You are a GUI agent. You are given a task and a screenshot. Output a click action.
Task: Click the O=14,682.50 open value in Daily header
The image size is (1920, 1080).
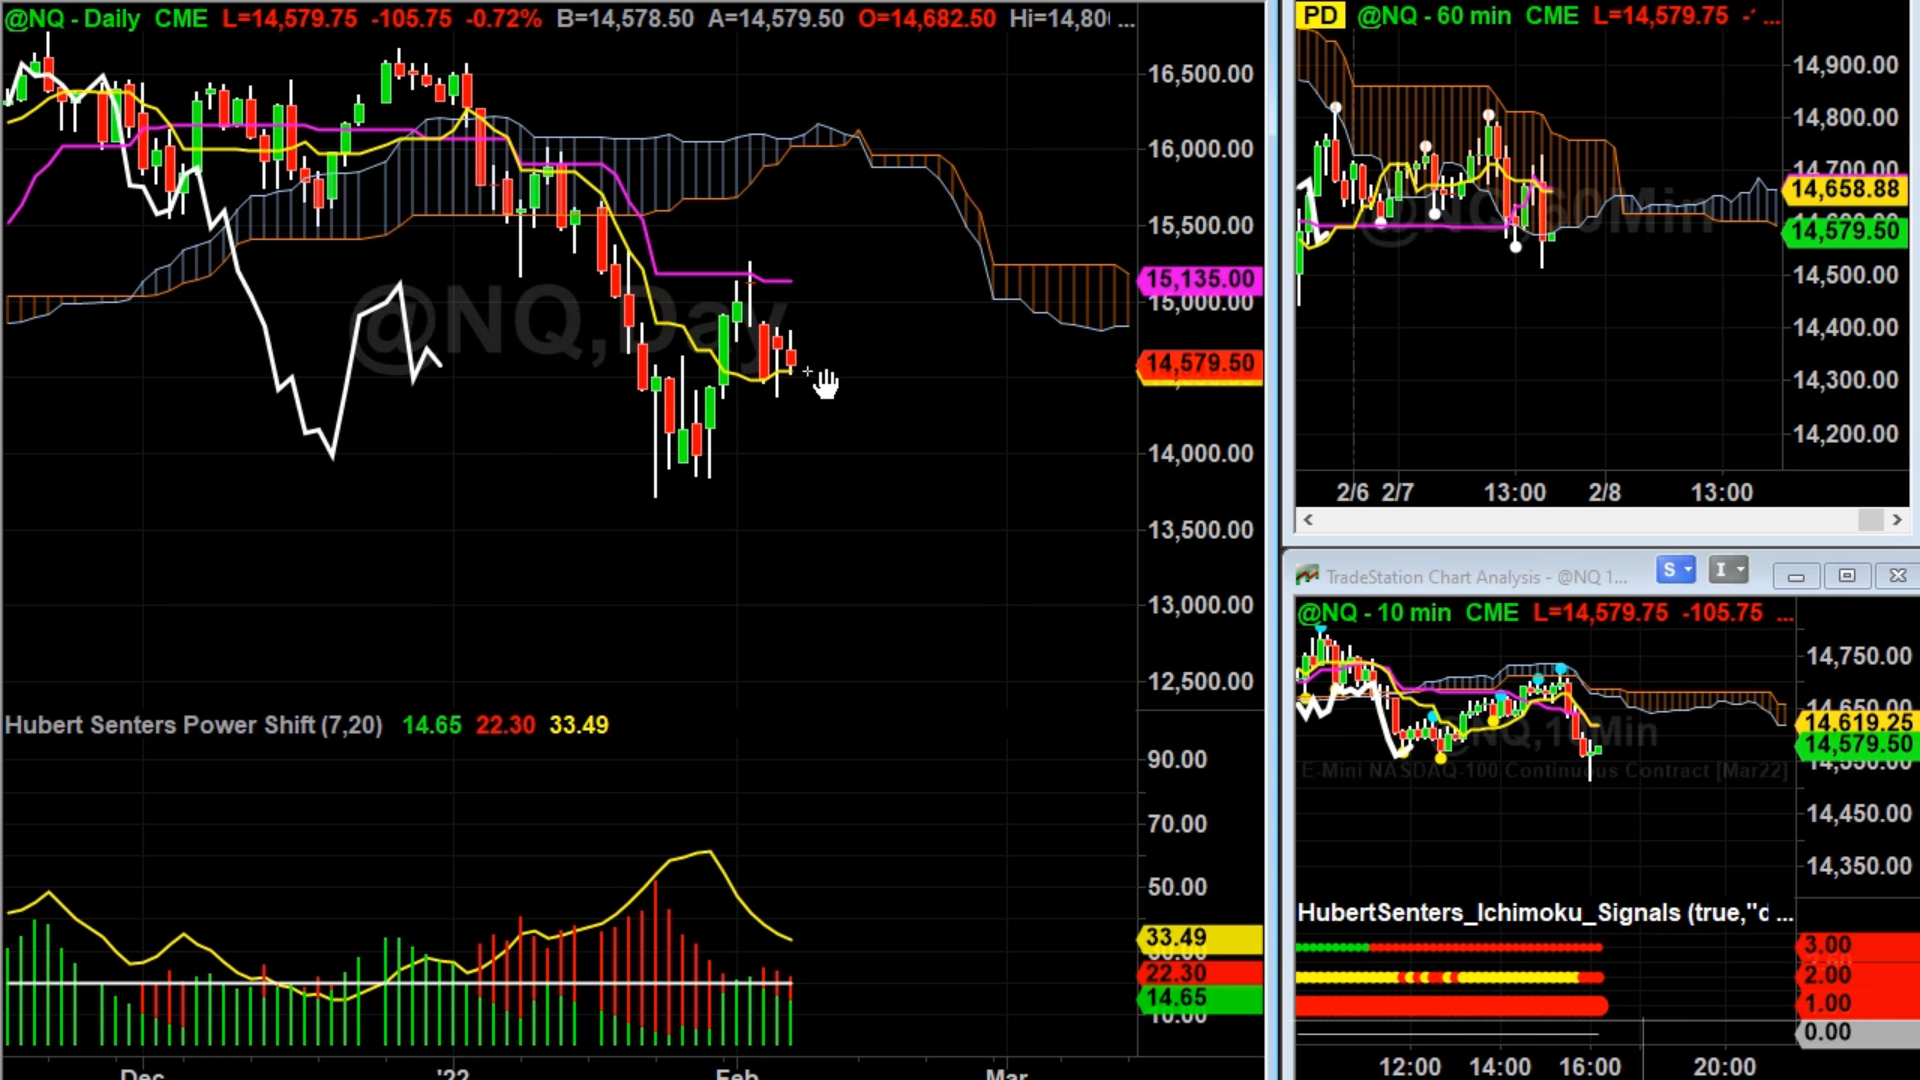click(x=927, y=19)
